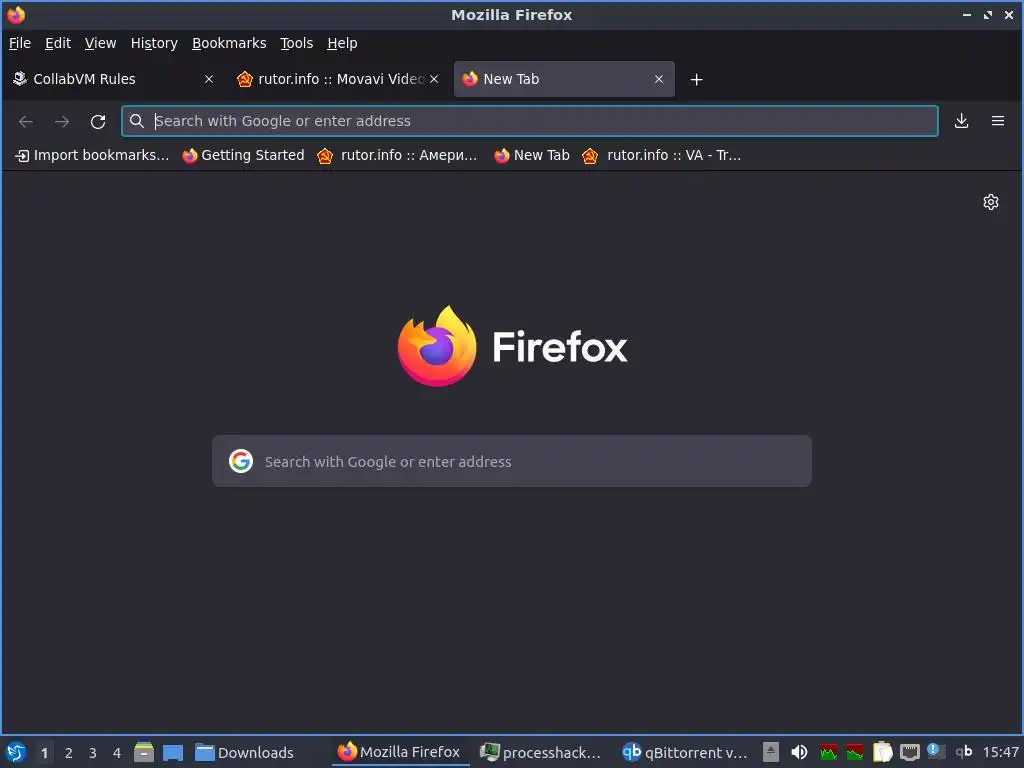Click Import bookmarks in bookmarks toolbar
The height and width of the screenshot is (768, 1024).
[92, 155]
